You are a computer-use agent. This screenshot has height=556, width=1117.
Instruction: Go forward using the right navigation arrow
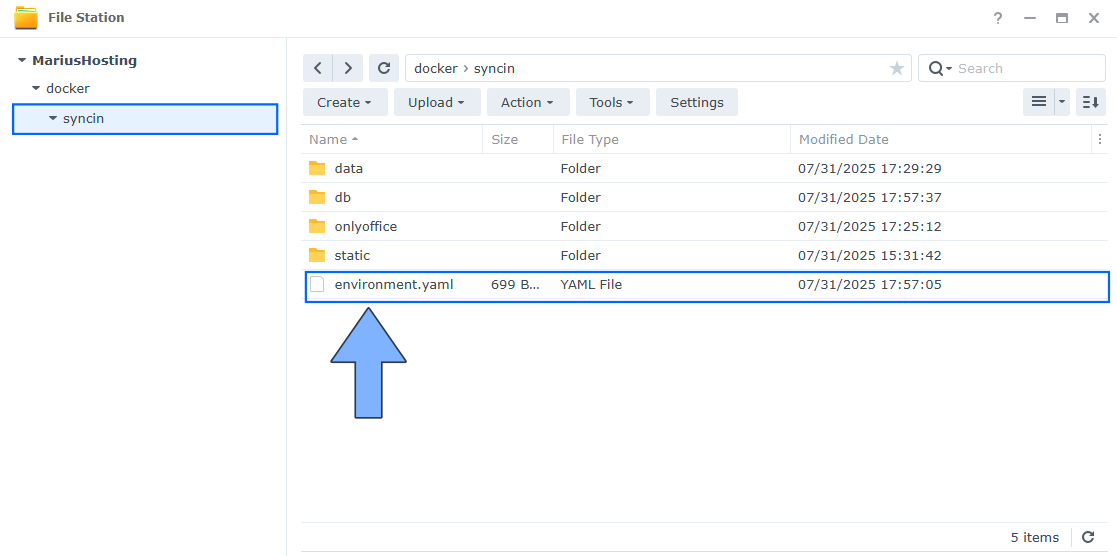348,68
